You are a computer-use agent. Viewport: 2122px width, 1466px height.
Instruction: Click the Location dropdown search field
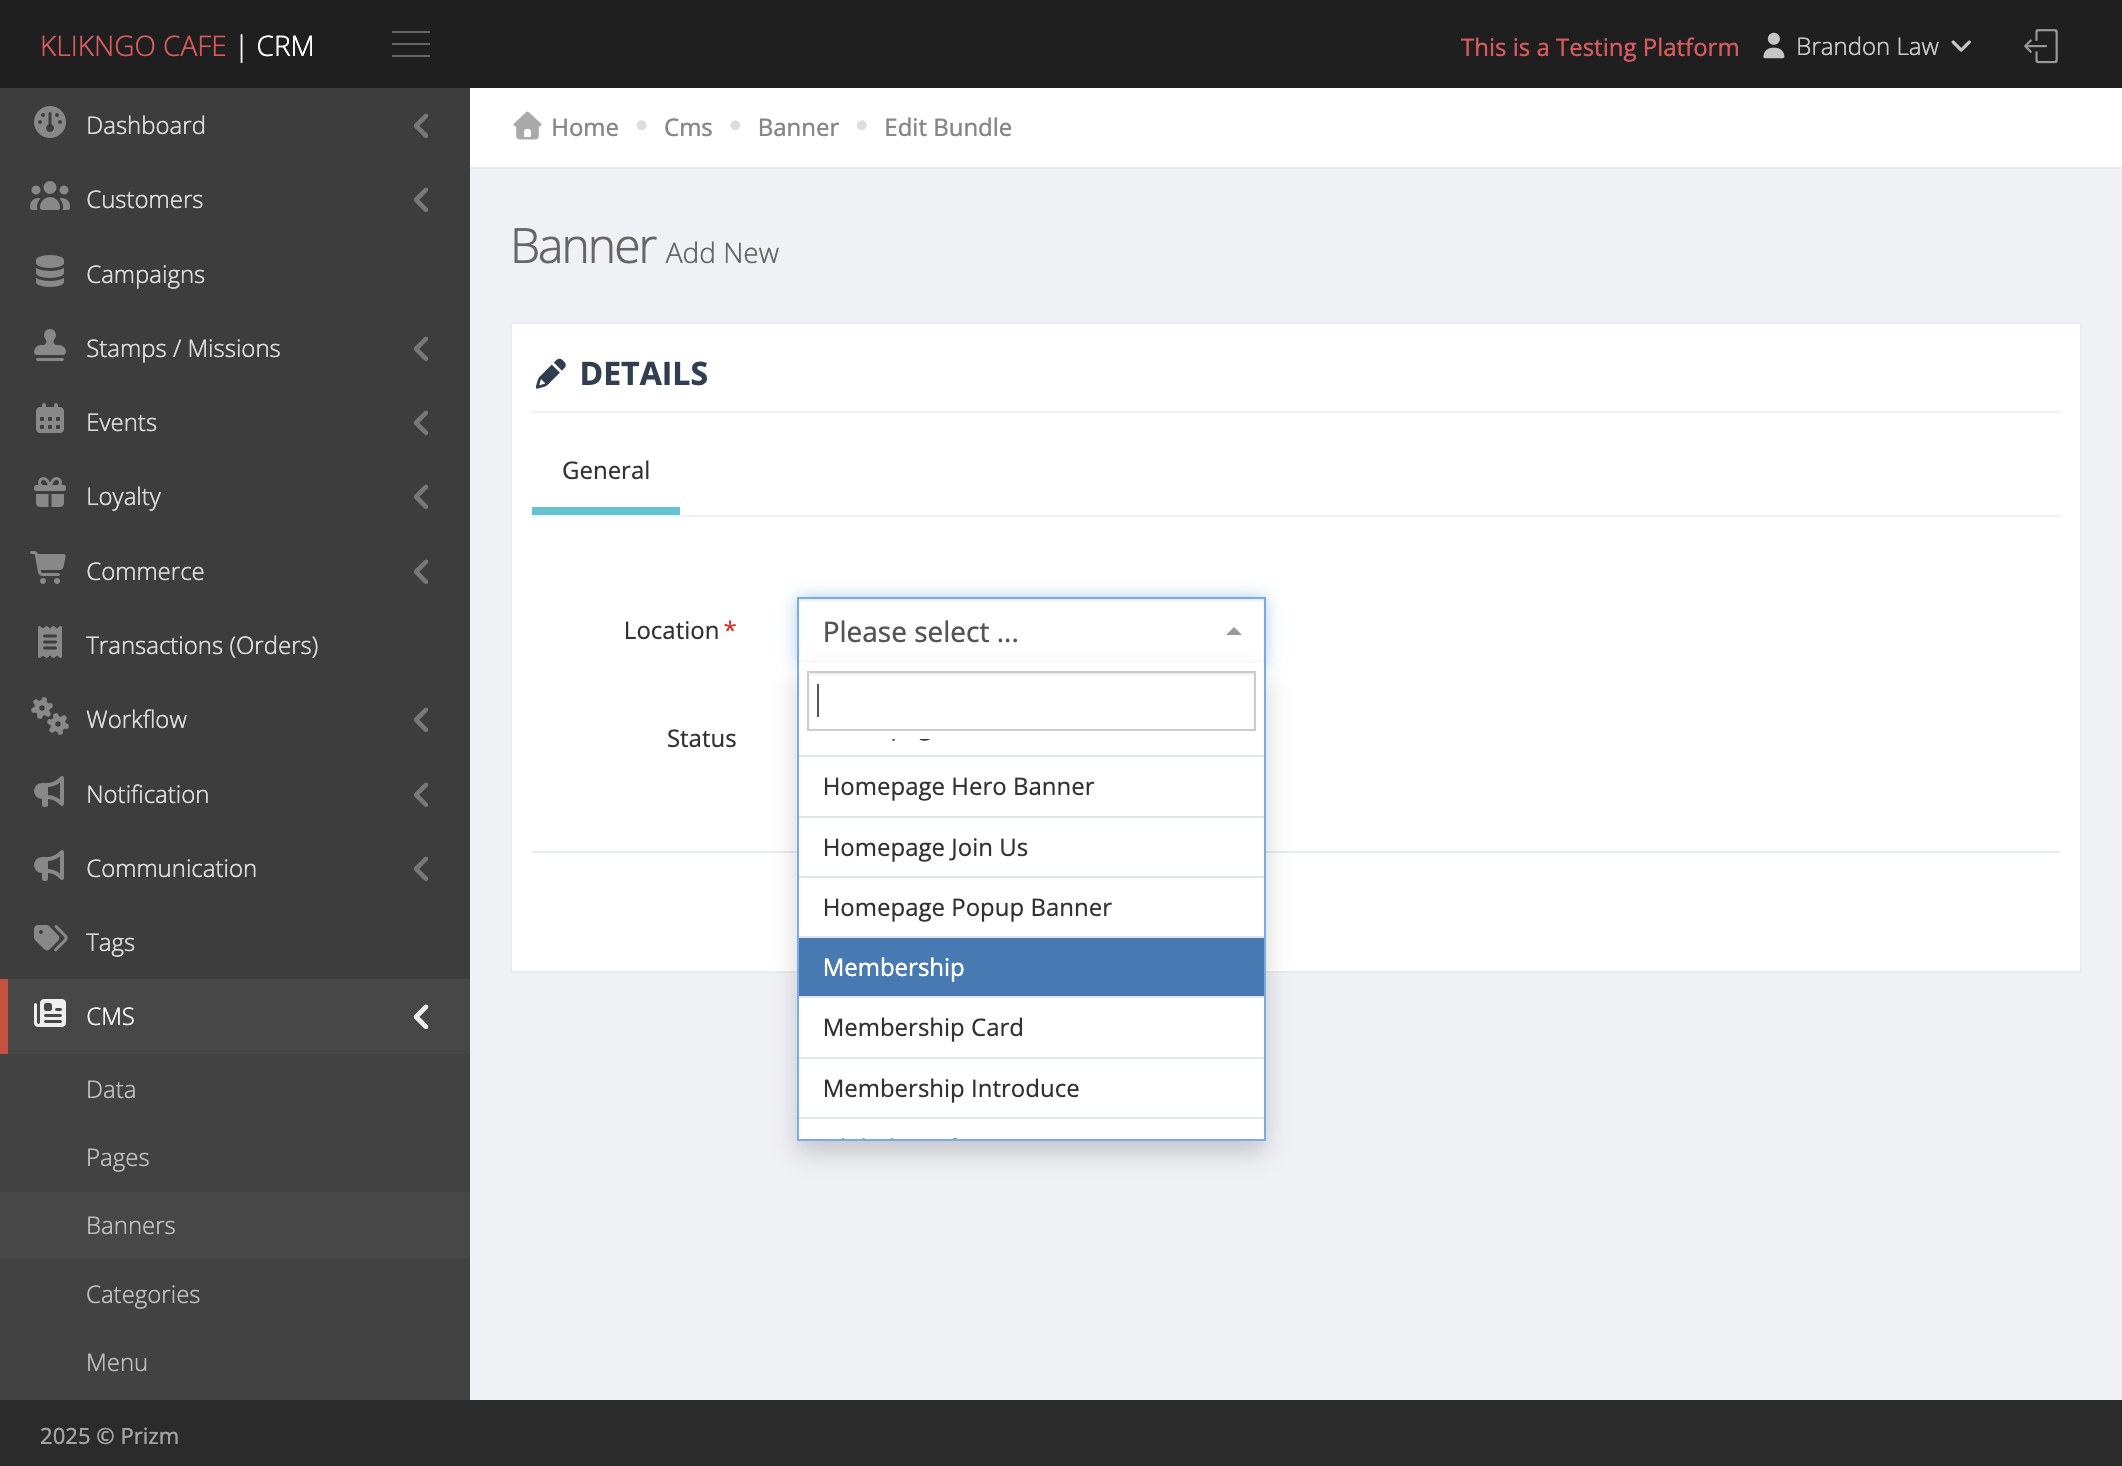click(x=1031, y=700)
